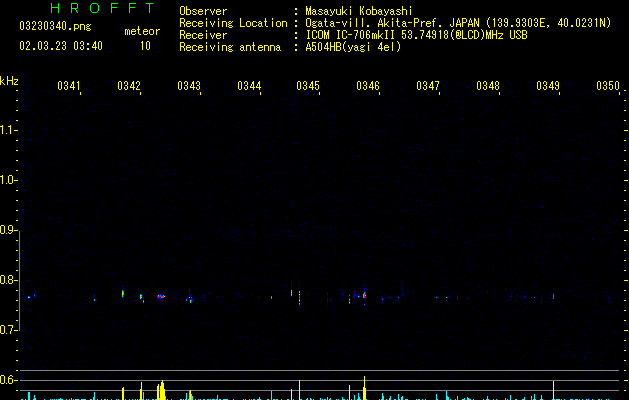Click the 0350 time marker

pyautogui.click(x=608, y=85)
